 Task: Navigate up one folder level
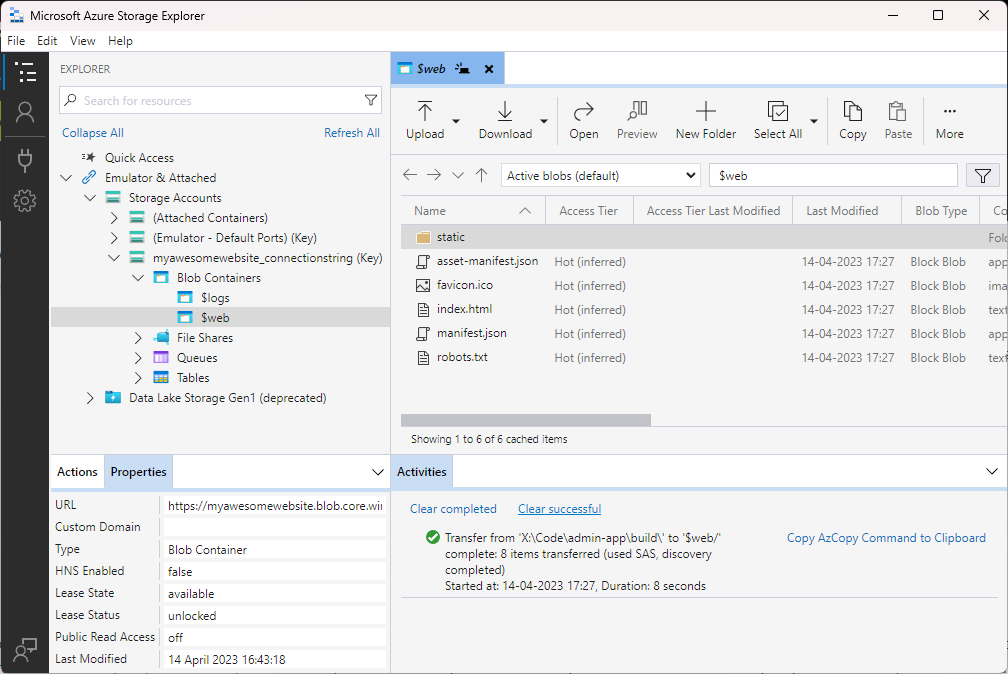482,175
